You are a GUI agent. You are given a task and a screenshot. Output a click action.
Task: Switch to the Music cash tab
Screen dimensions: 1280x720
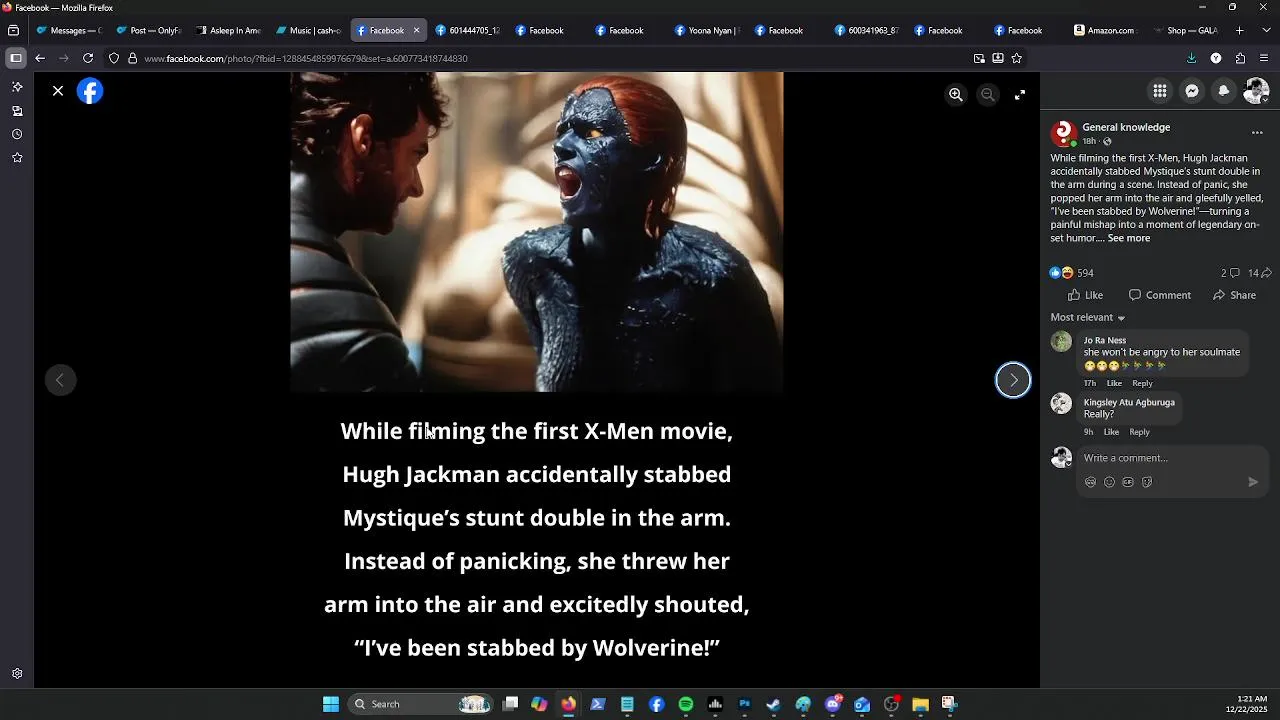tap(308, 30)
